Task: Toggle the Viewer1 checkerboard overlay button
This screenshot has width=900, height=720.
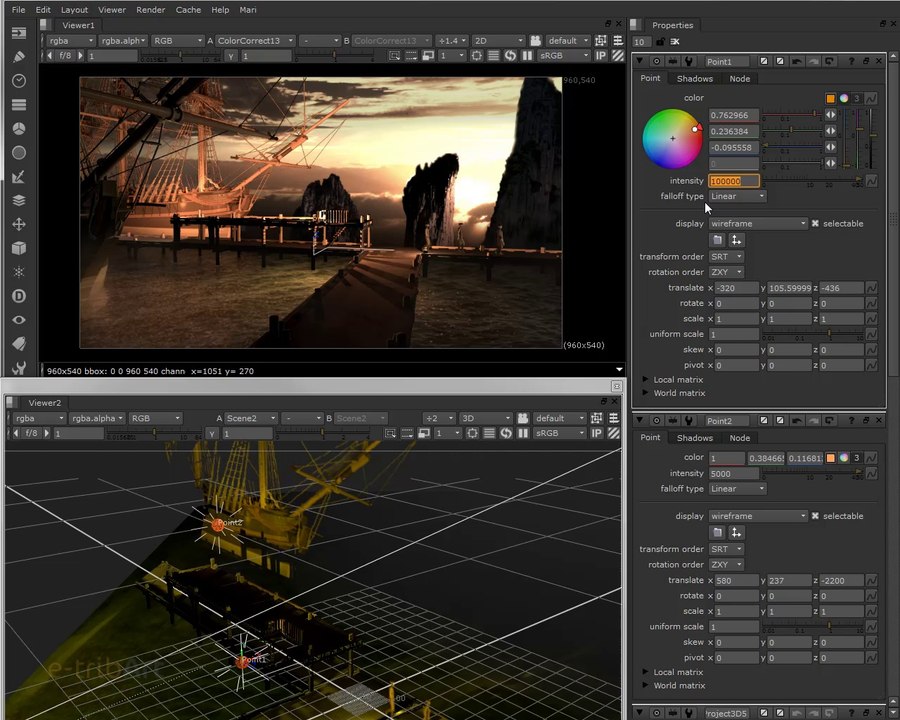Action: click(x=618, y=56)
